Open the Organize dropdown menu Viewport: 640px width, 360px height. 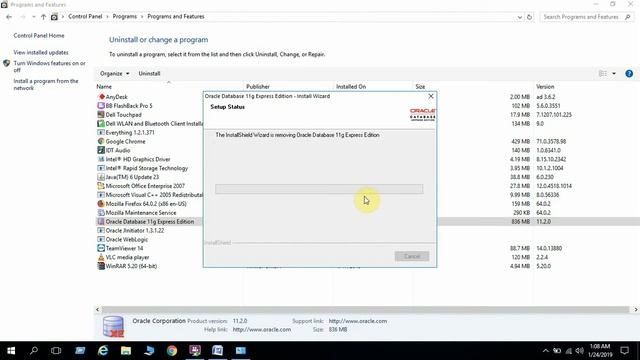115,73
